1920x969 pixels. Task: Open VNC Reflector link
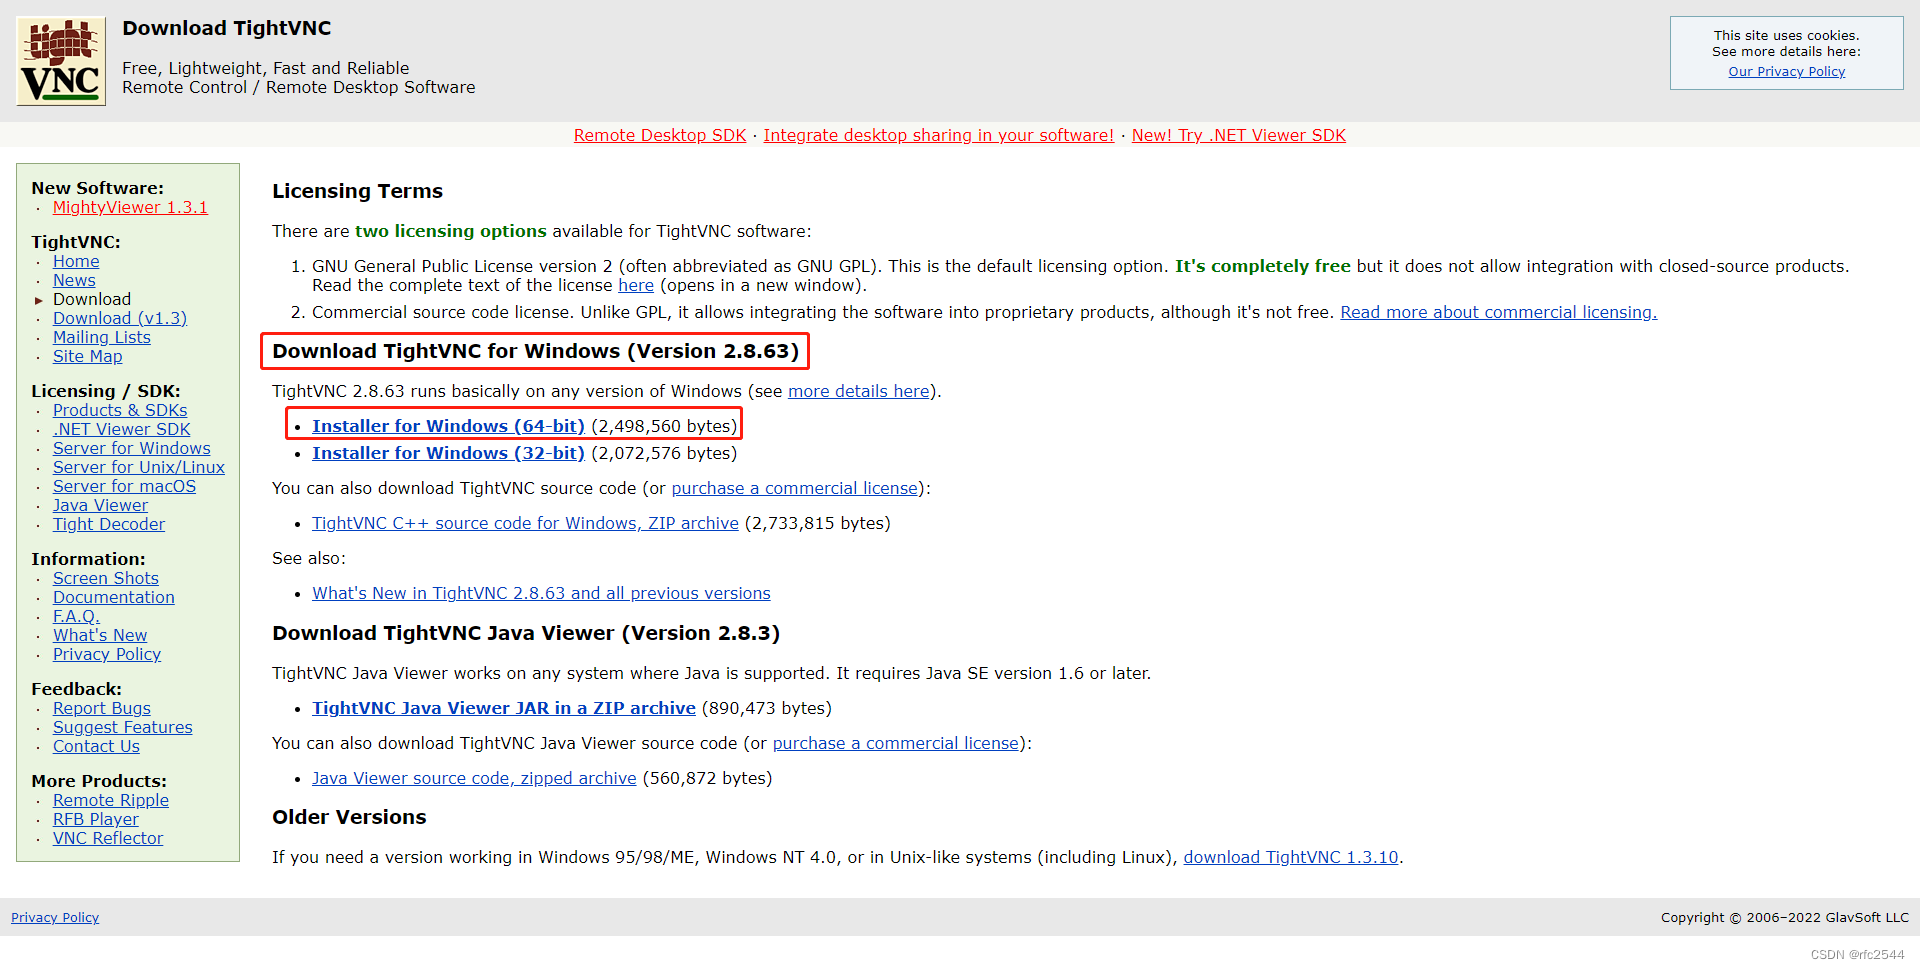108,838
